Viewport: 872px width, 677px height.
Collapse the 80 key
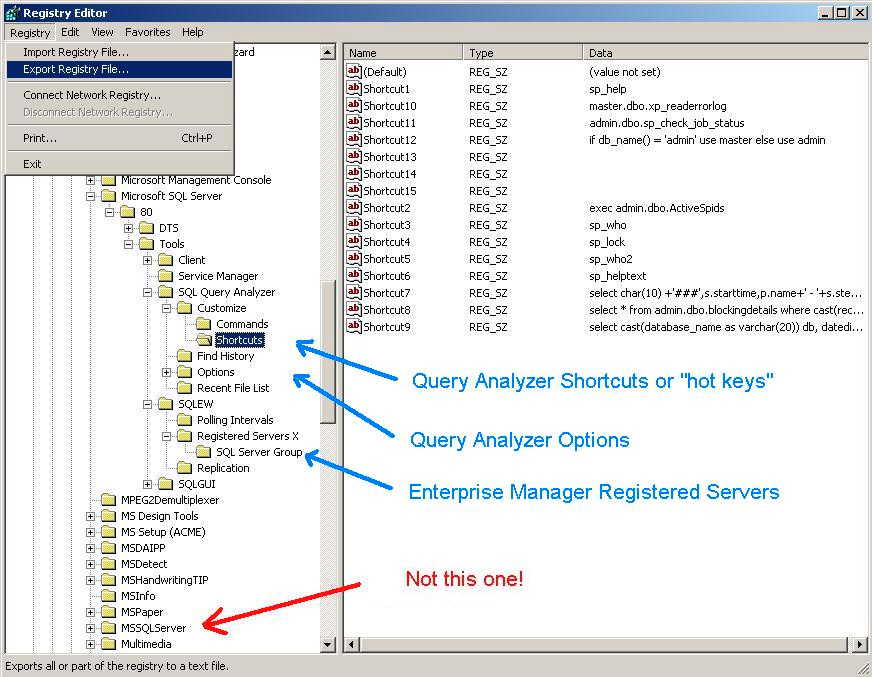pyautogui.click(x=109, y=212)
